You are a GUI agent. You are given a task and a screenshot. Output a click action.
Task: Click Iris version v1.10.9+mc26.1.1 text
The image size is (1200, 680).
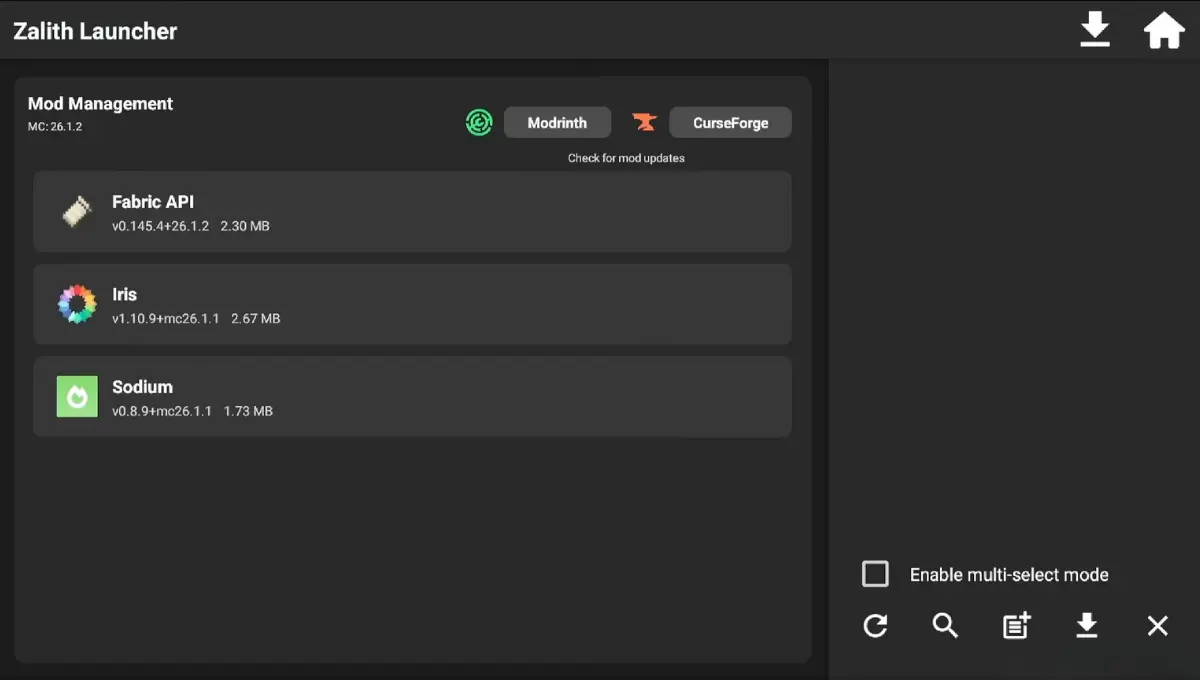click(165, 319)
